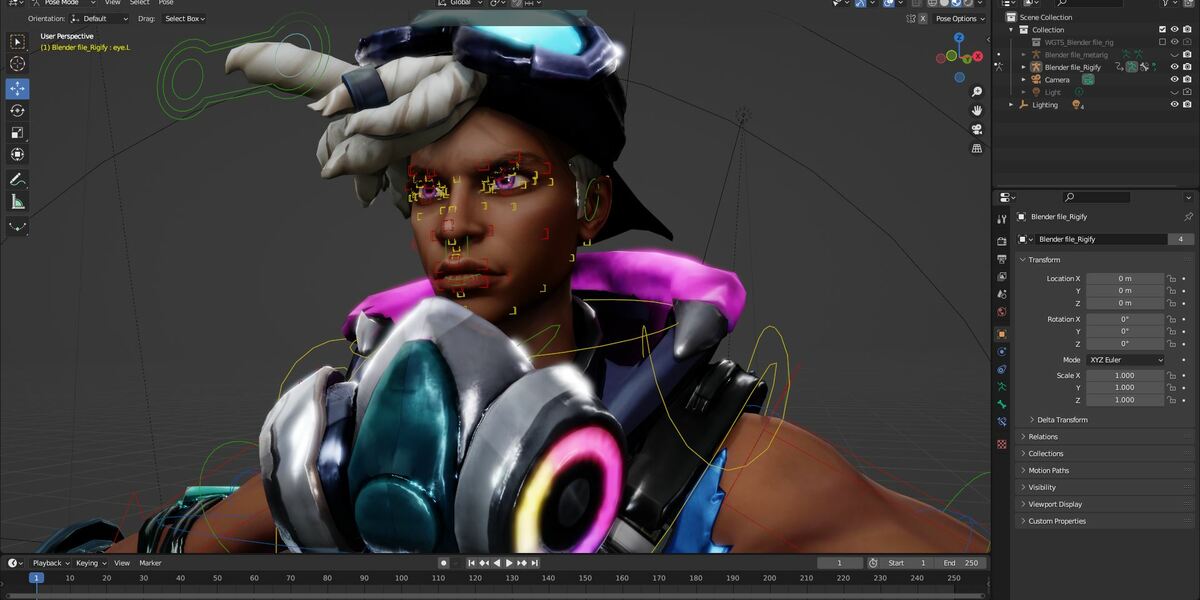The image size is (1200, 600).
Task: Pin the properties editor context
Action: pyautogui.click(x=1188, y=217)
